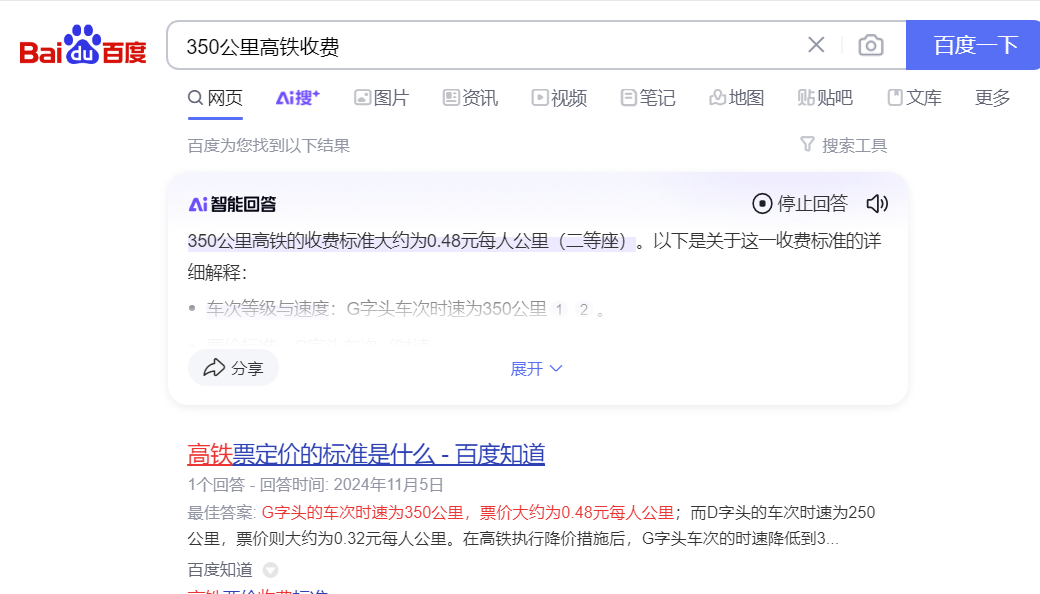This screenshot has width=1040, height=594.
Task: Click the 停止回答 stop button
Action: coord(800,204)
